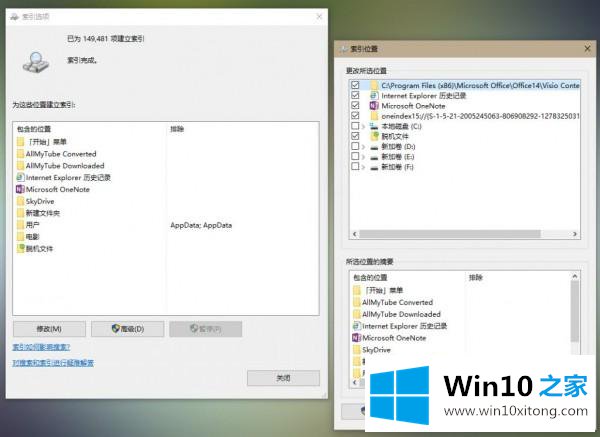Click the OneNote icon in the location tree
The width and height of the screenshot is (600, 437).
pyautogui.click(x=374, y=106)
